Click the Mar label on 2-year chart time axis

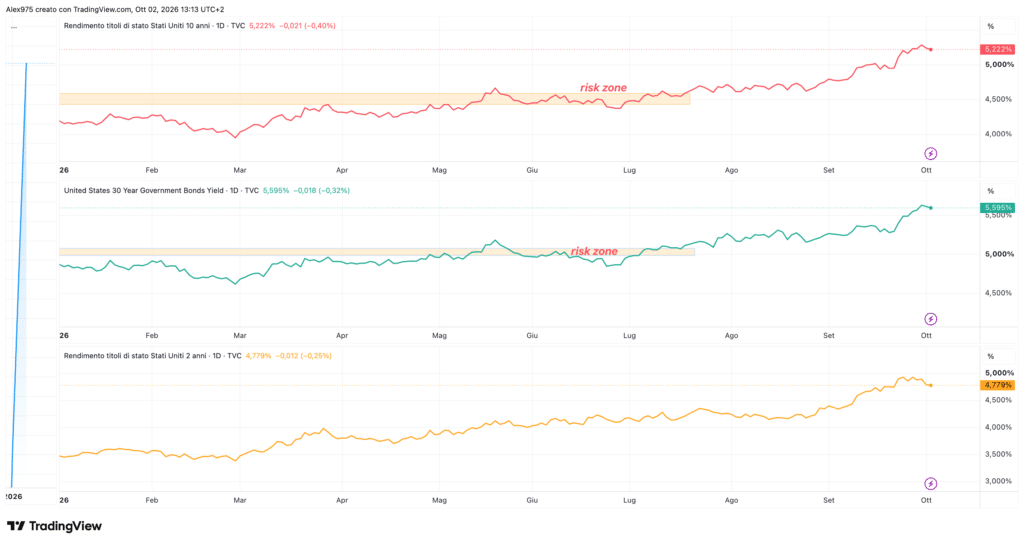(240, 500)
